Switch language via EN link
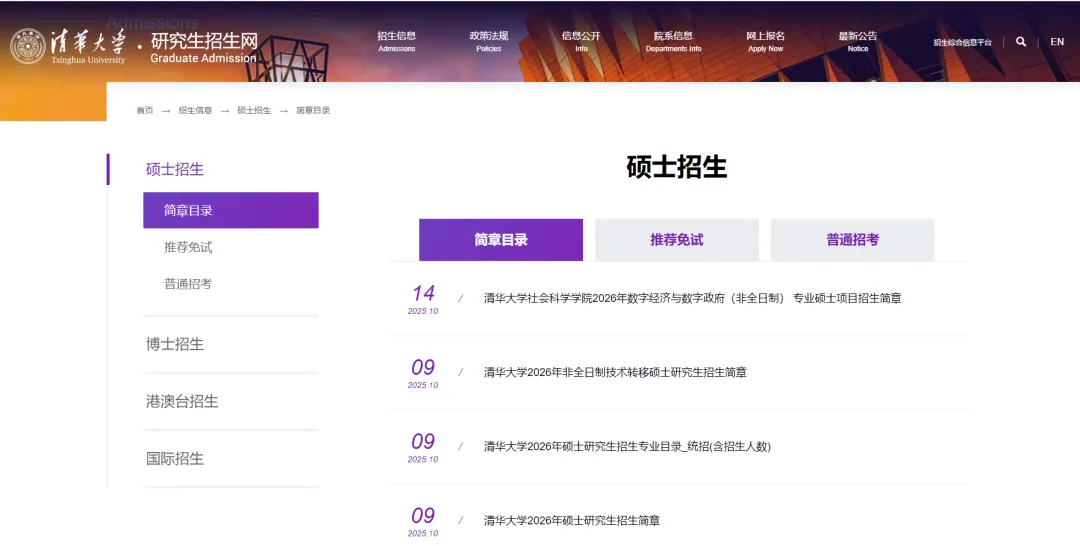 pos(1057,42)
